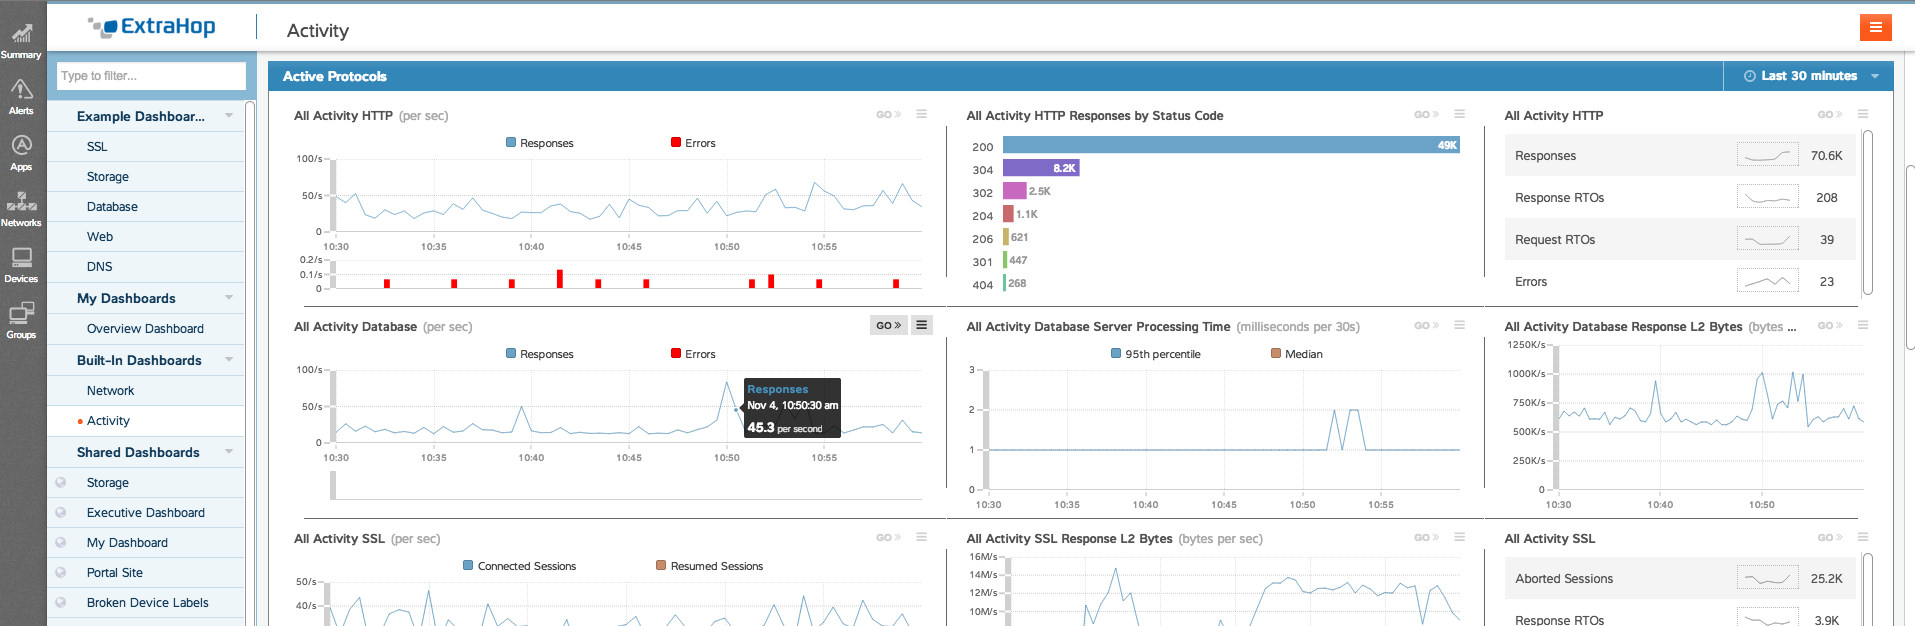This screenshot has width=1915, height=626.
Task: Click the 200 status code bar
Action: (x=1231, y=145)
